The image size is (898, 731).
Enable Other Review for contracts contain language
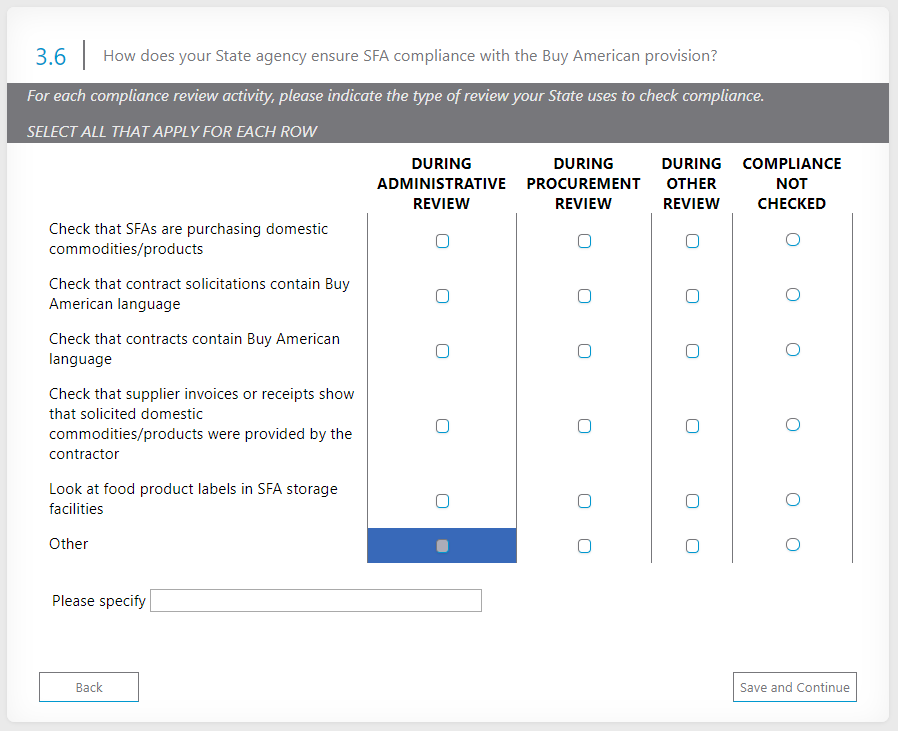[692, 351]
